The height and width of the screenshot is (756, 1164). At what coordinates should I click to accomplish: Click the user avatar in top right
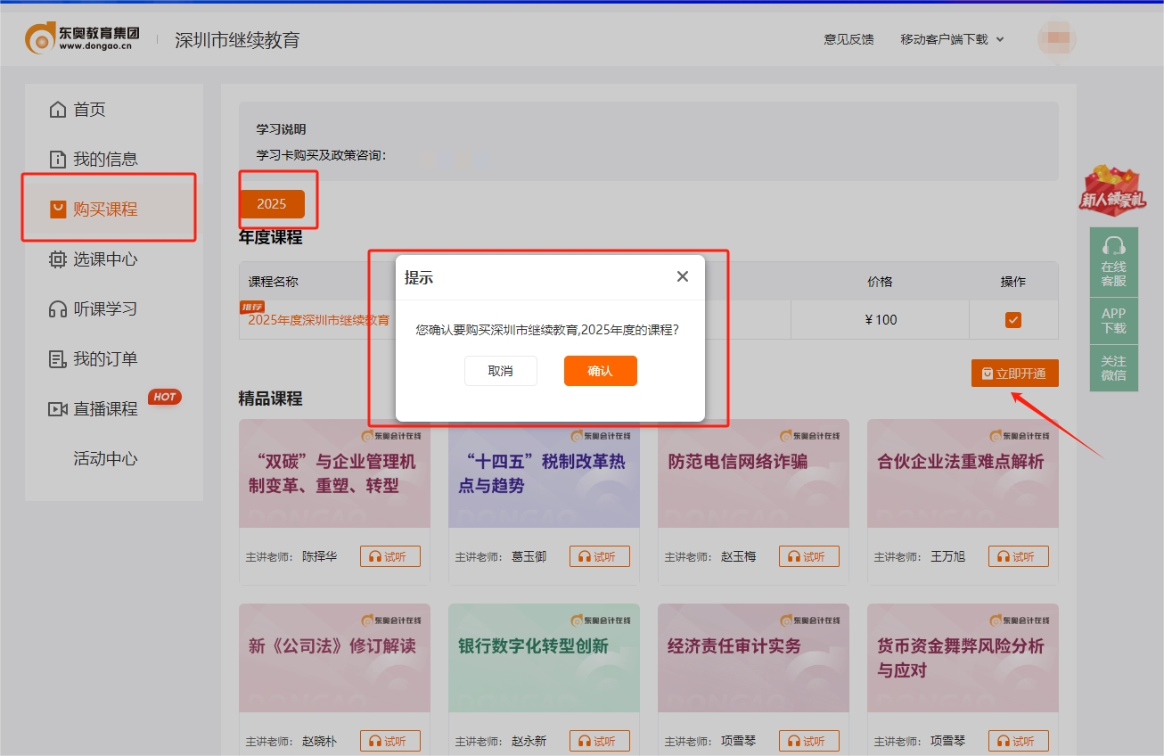tap(1057, 39)
